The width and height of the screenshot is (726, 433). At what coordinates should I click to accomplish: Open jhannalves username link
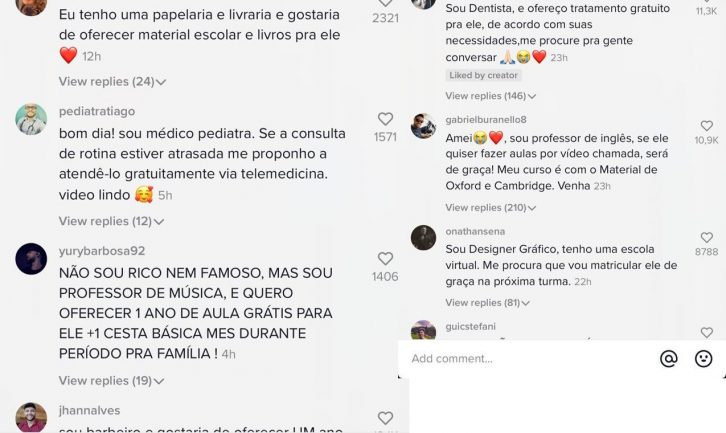click(89, 410)
